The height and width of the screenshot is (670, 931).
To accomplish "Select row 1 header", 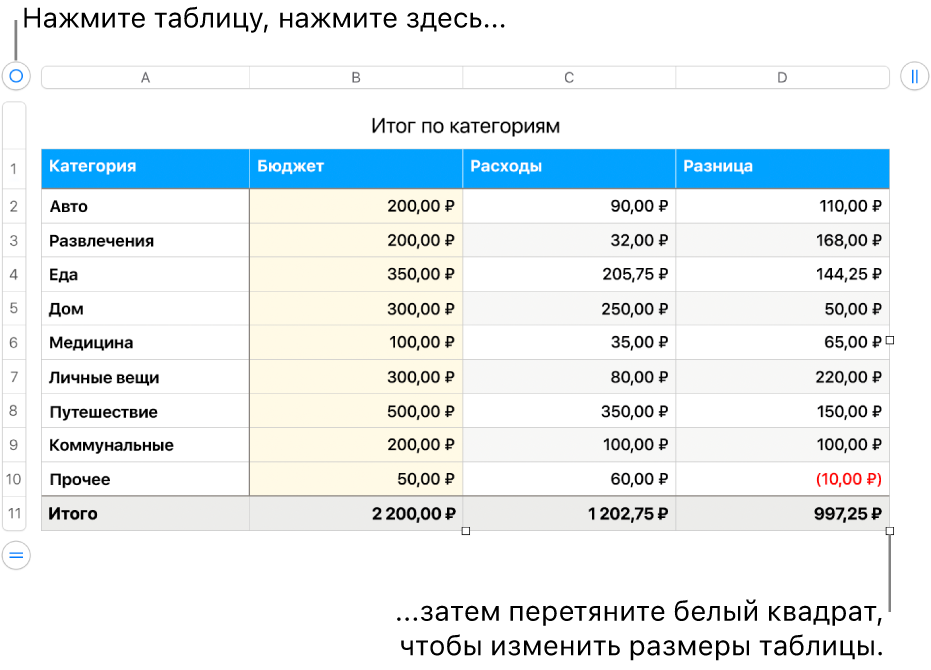I will tap(14, 169).
